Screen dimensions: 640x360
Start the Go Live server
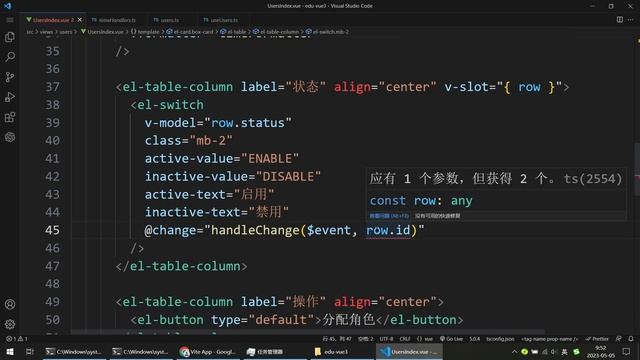pyautogui.click(x=451, y=339)
